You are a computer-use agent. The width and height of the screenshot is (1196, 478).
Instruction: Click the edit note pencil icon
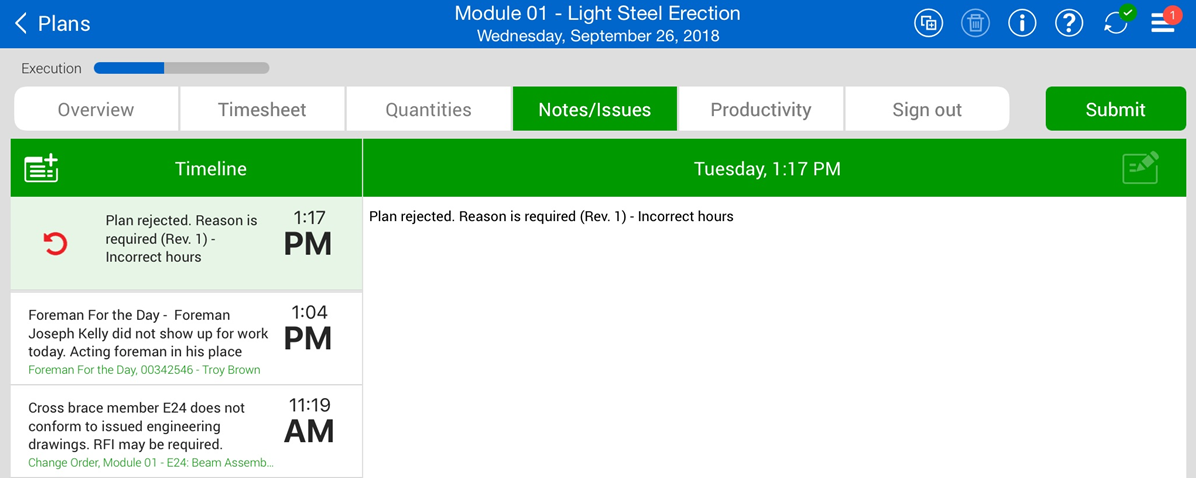(1140, 168)
